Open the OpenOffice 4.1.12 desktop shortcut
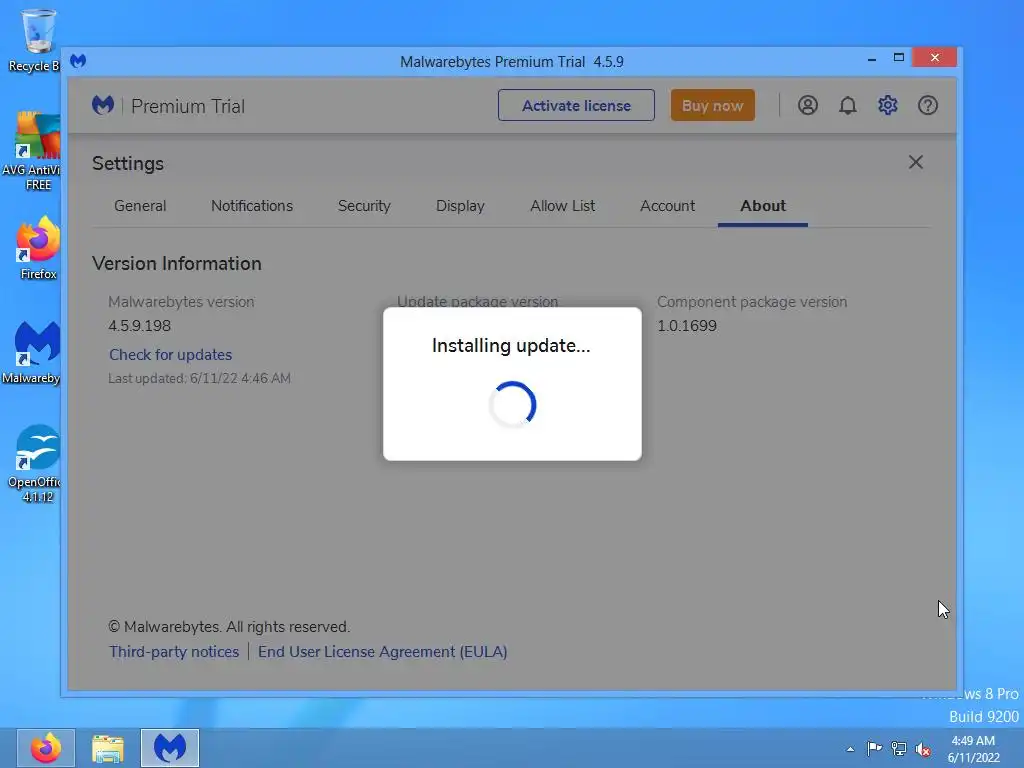Image resolution: width=1024 pixels, height=768 pixels. coord(35,464)
